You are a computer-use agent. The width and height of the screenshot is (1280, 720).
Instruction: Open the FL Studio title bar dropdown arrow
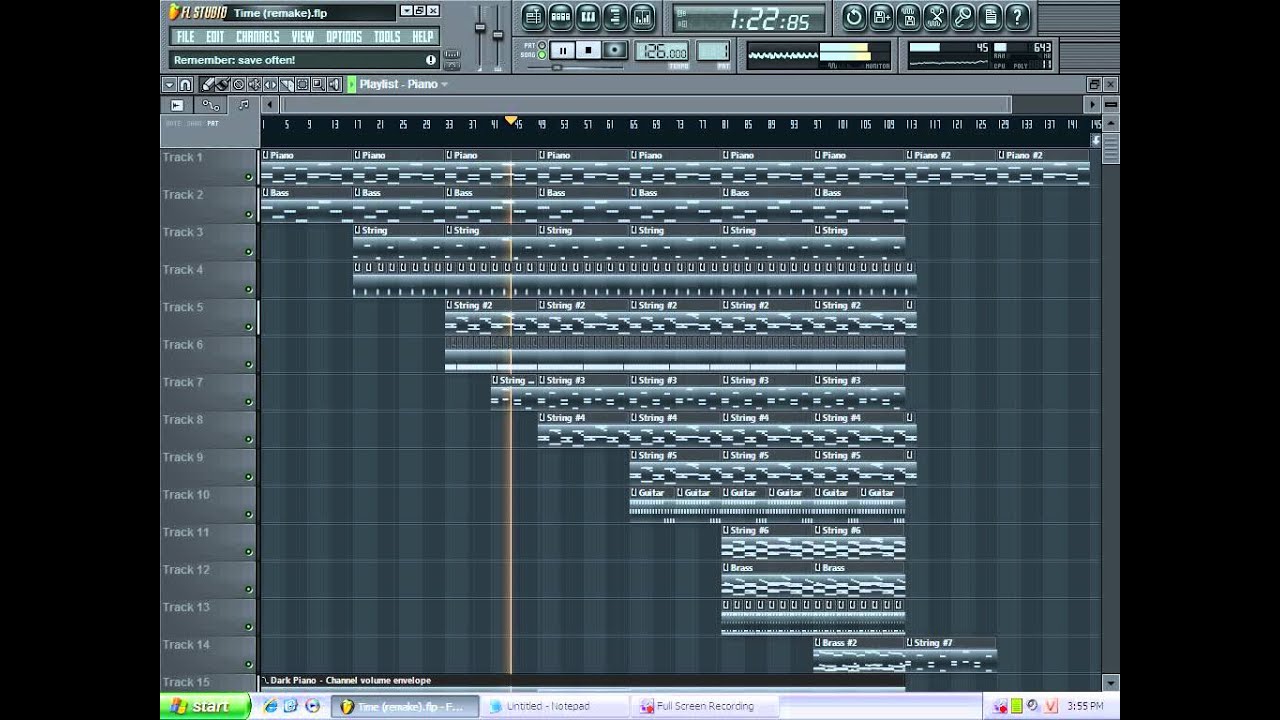click(407, 11)
